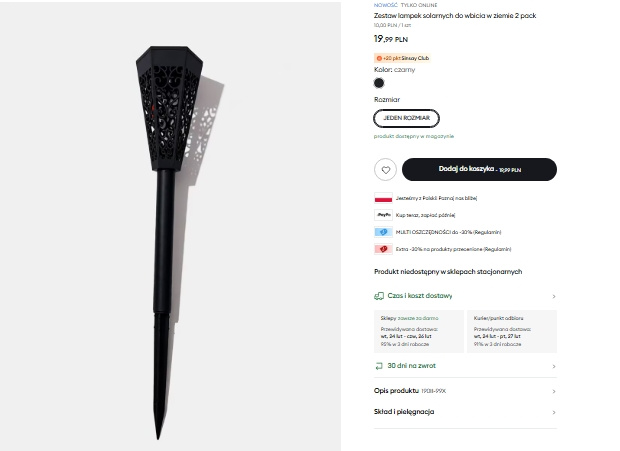Click the Polish flag icon
The height and width of the screenshot is (451, 620).
tap(383, 198)
